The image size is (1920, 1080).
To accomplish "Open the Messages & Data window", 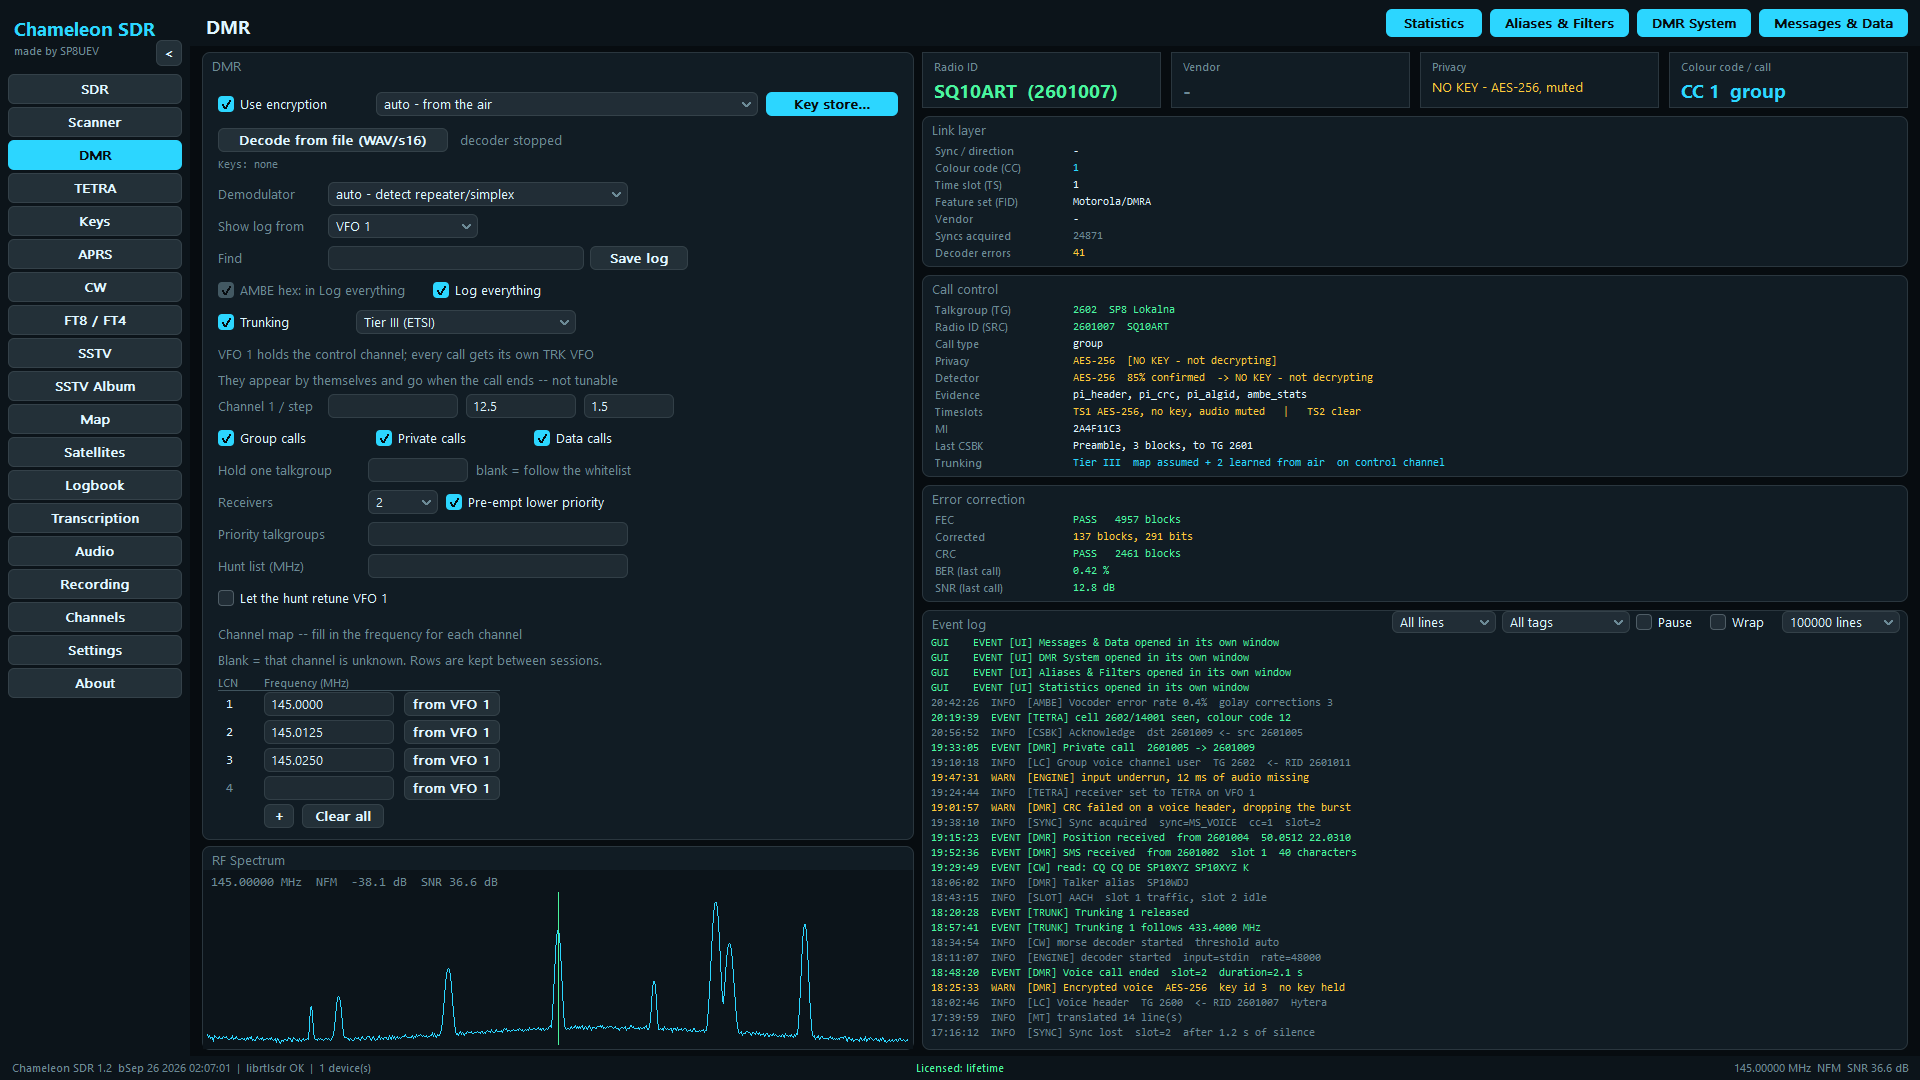I will [x=1833, y=23].
